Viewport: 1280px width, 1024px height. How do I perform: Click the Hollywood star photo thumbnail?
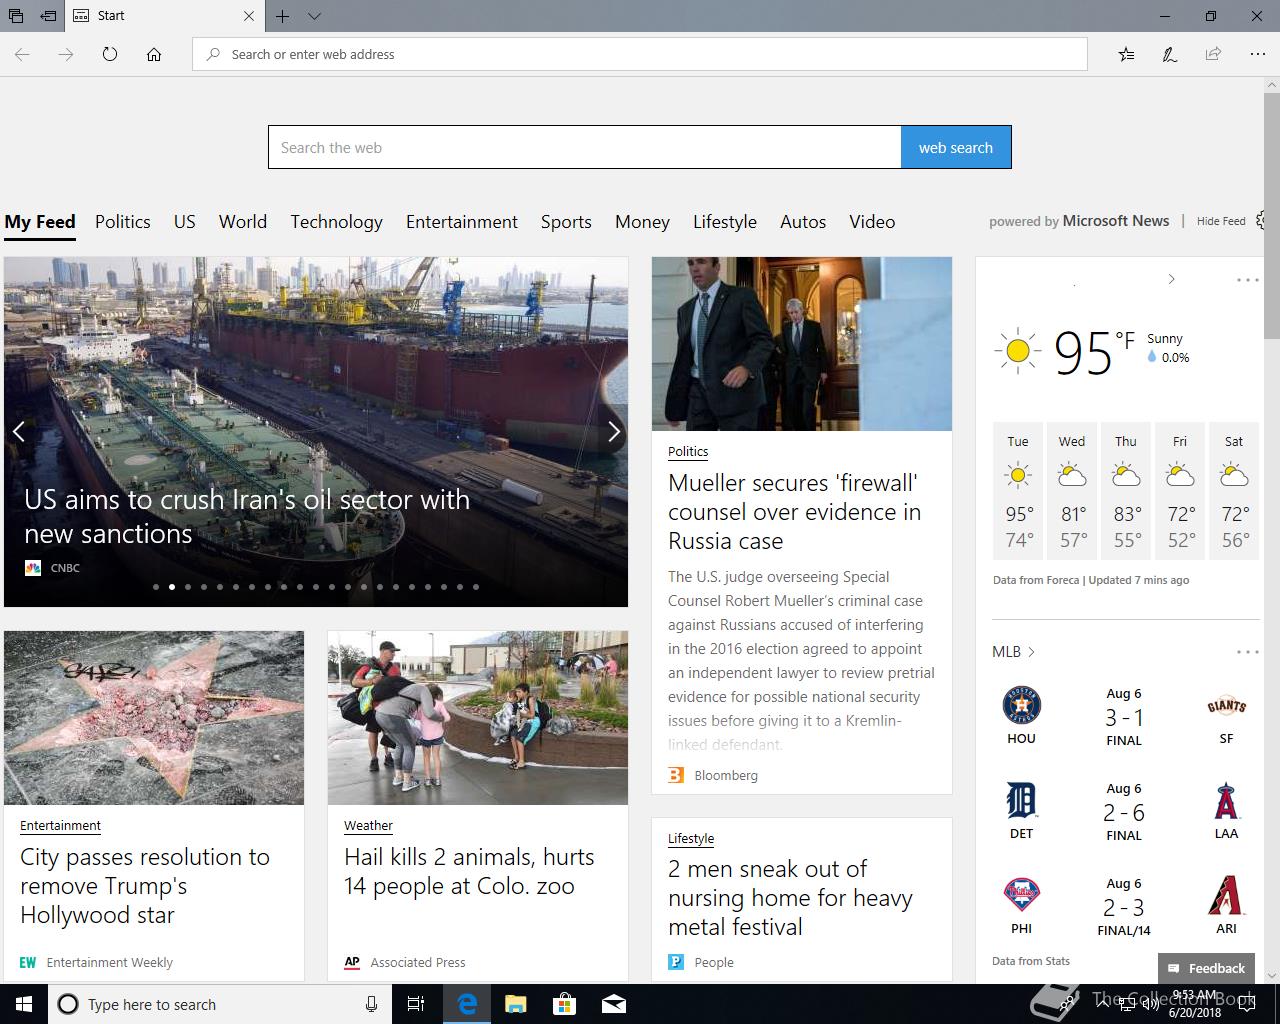[154, 717]
